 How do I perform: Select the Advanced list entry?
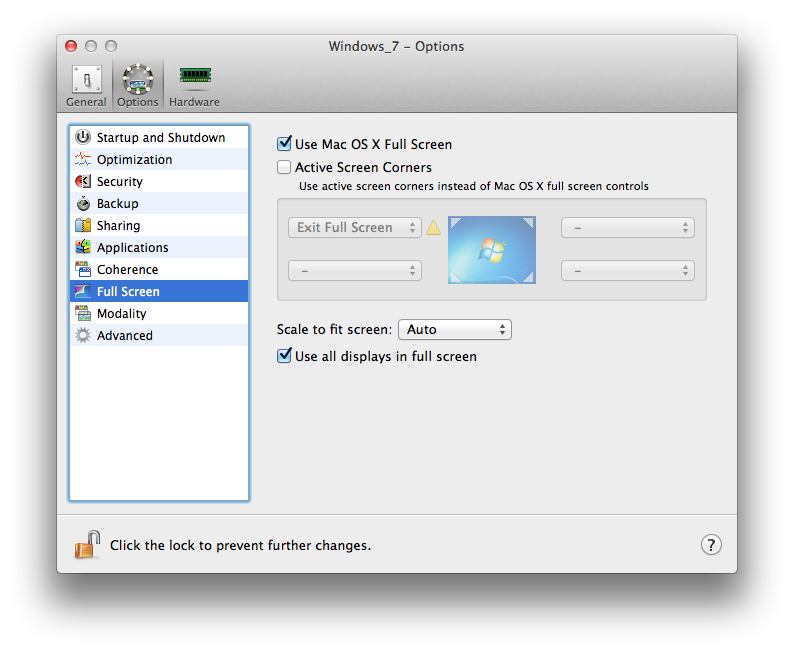[x=159, y=336]
